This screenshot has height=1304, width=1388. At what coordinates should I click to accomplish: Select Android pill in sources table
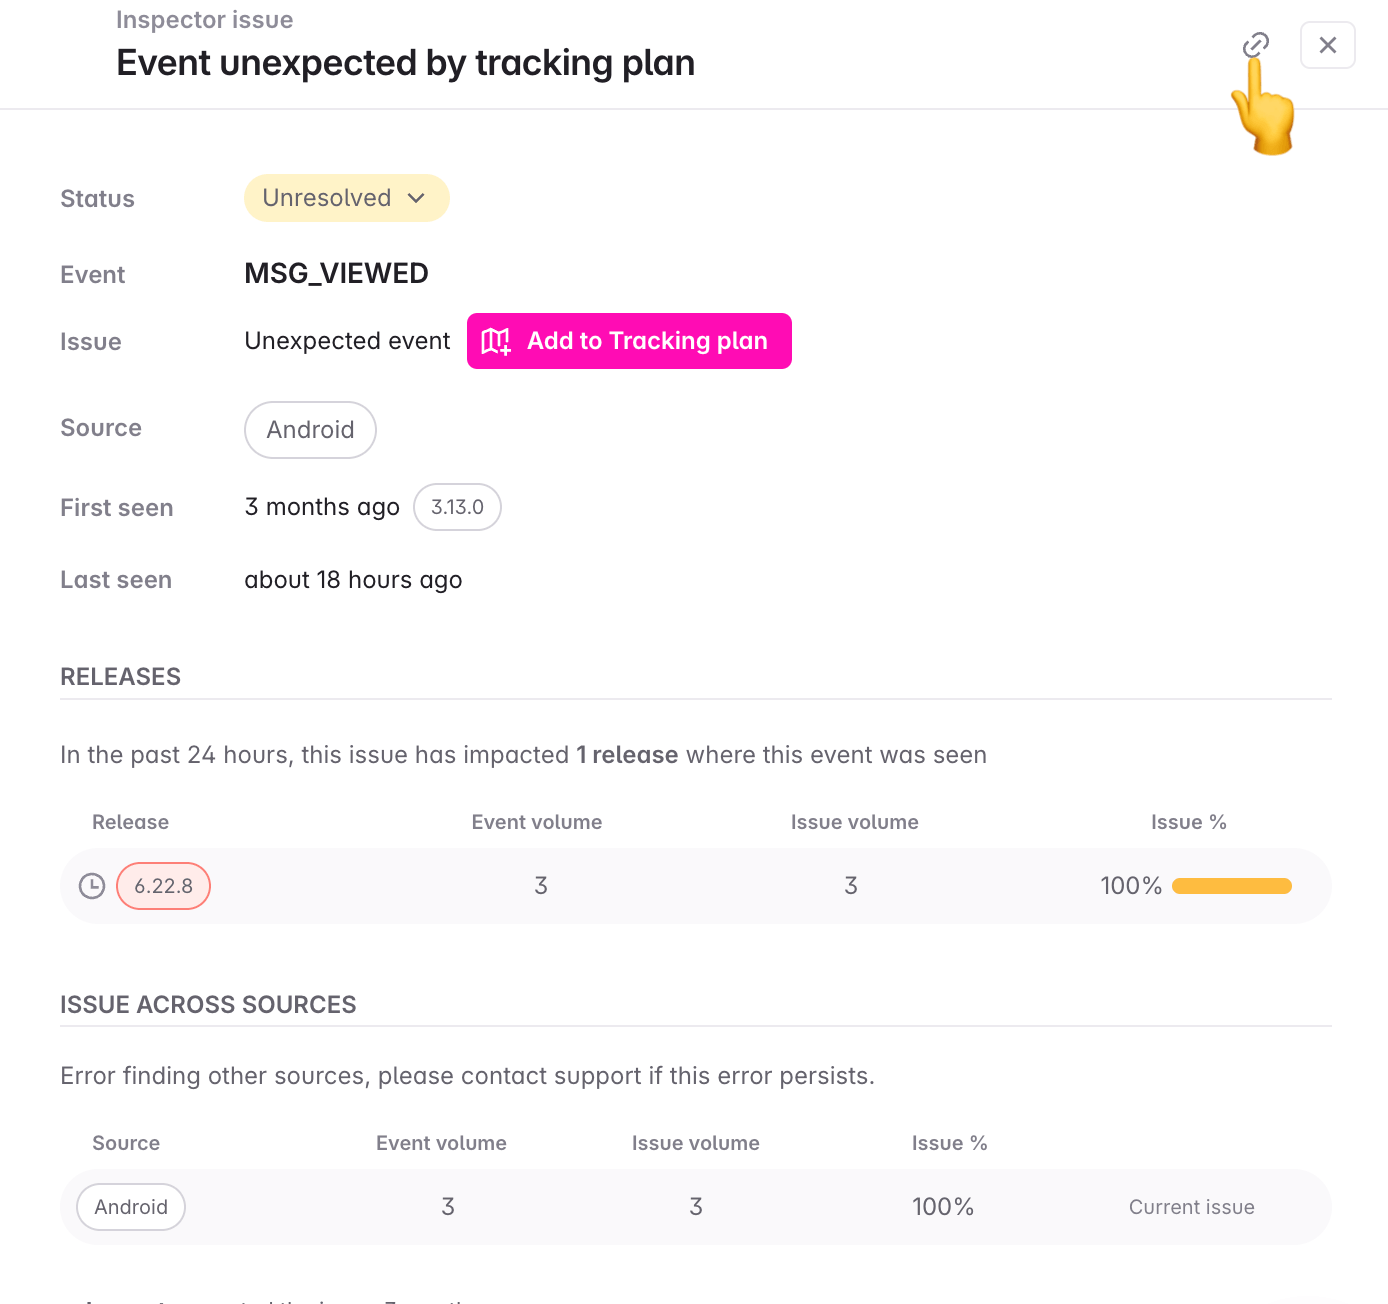click(x=131, y=1207)
